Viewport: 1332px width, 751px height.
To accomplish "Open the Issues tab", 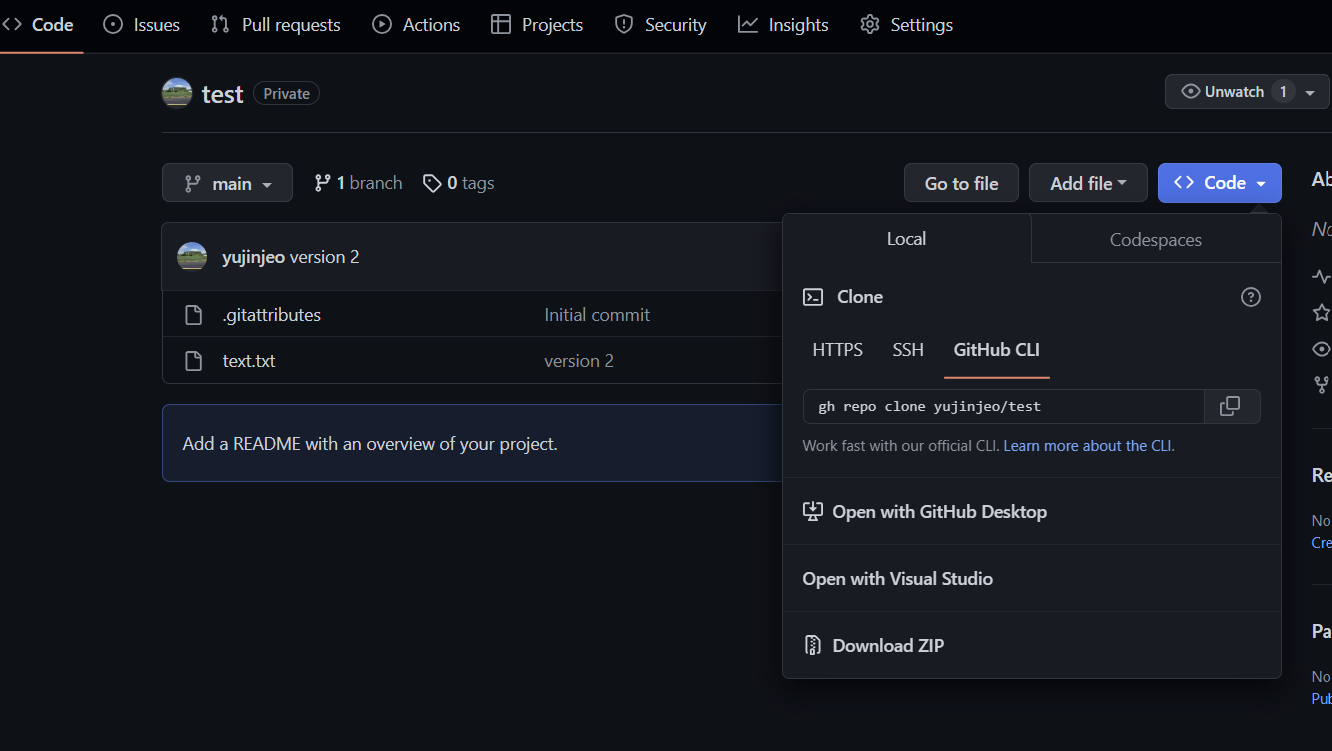I will click(142, 25).
